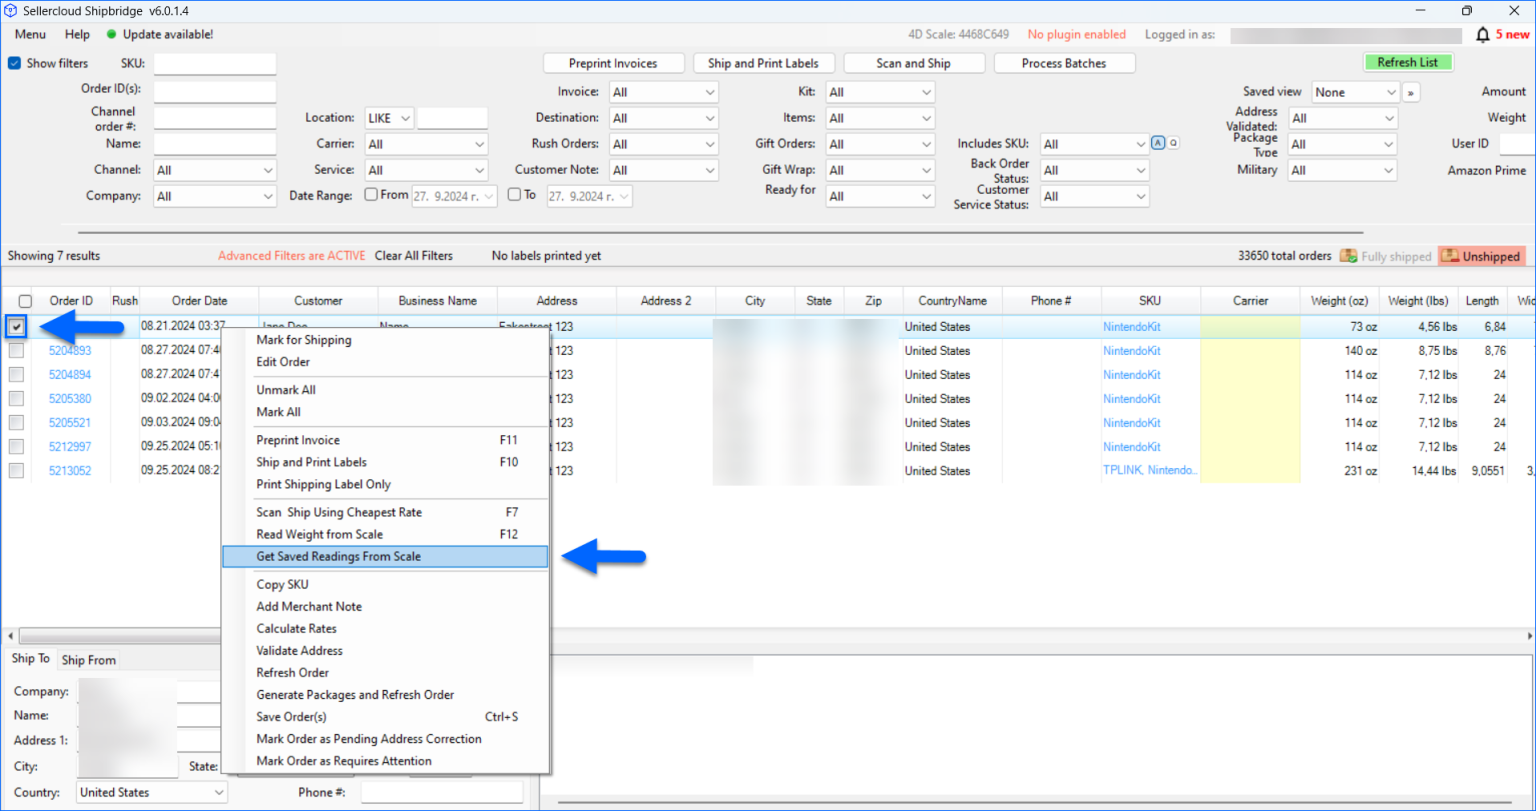The height and width of the screenshot is (811, 1536).
Task: Click the Advanced Filters are ACTIVE indicator
Action: 291,255
